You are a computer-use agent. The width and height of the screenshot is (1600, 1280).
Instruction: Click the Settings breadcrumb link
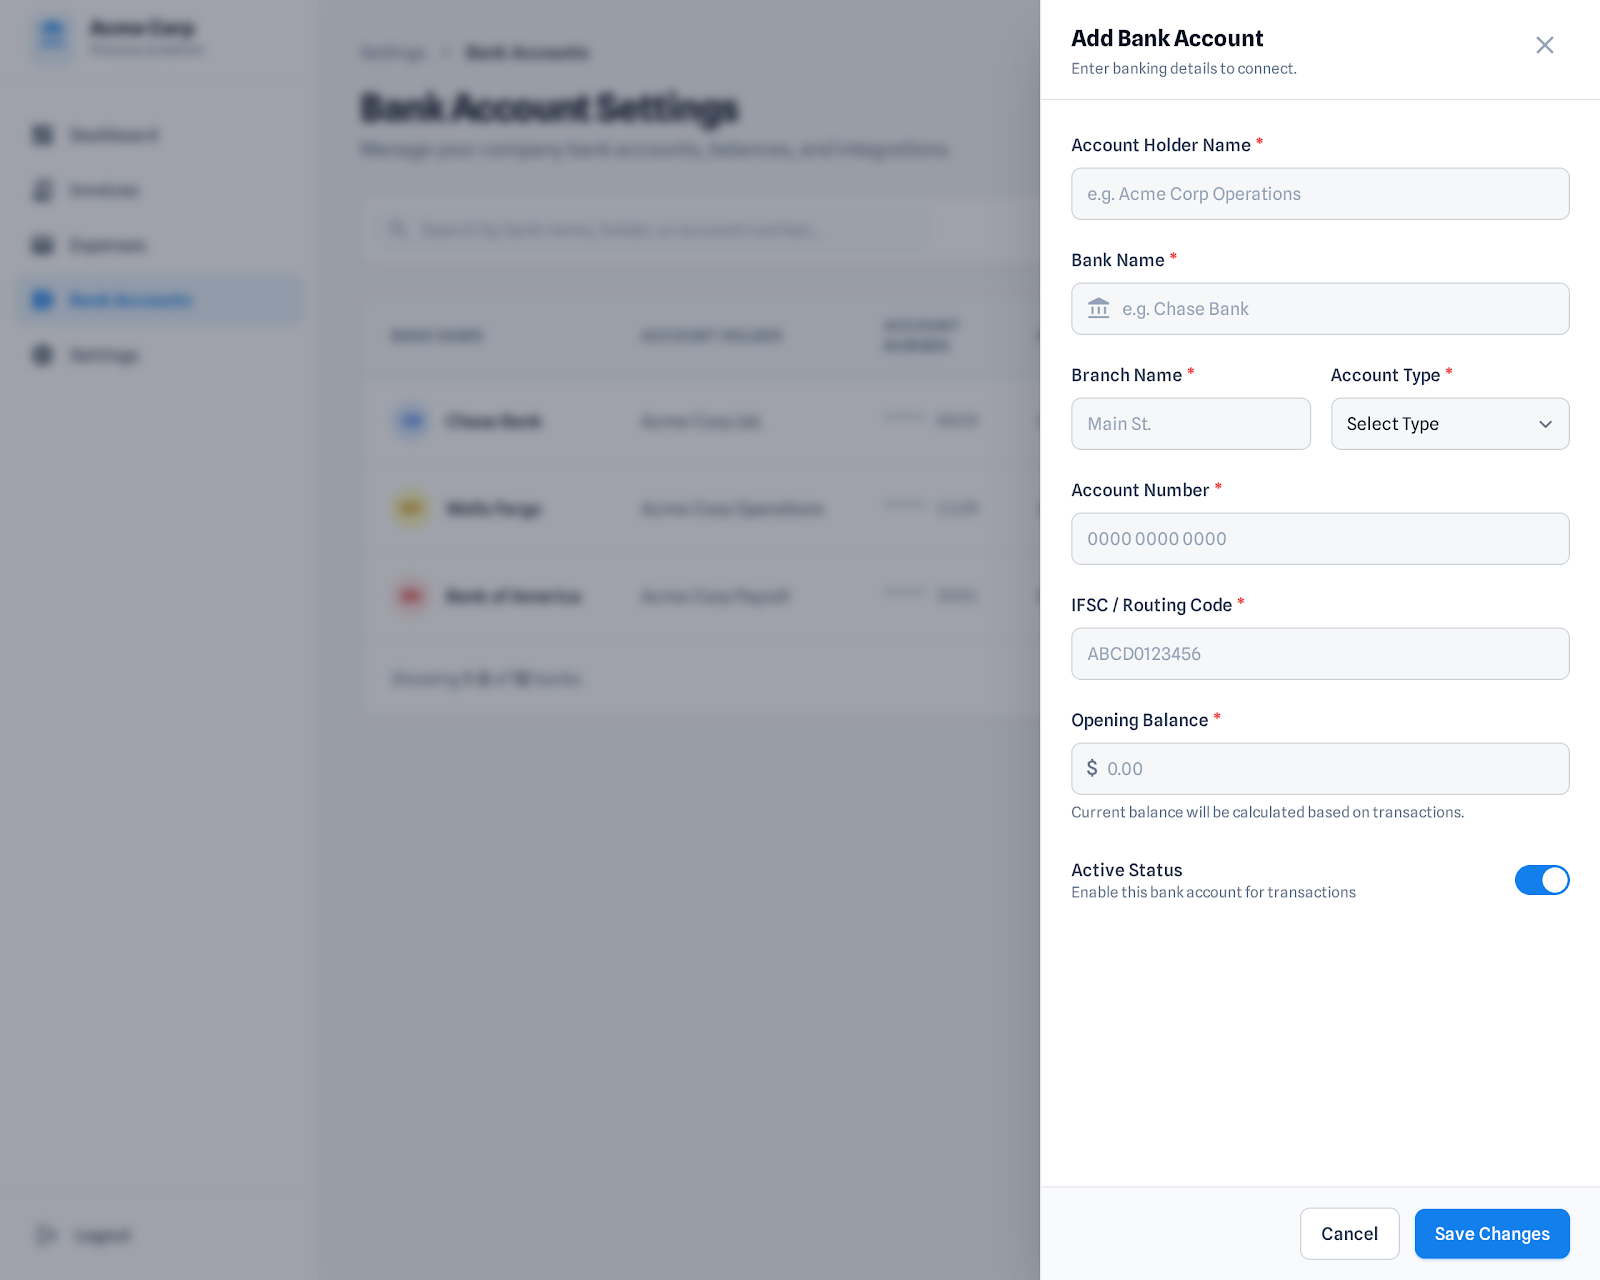(x=393, y=53)
